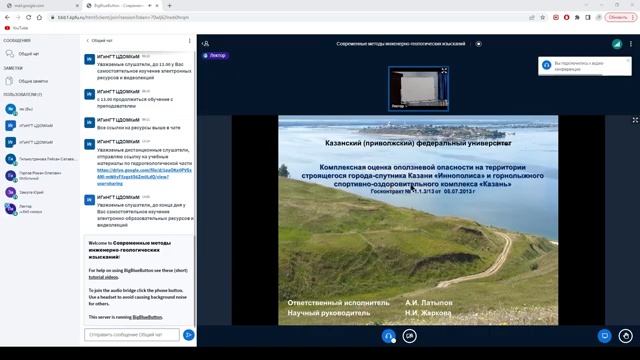Open the connection status icon
The image size is (640, 360).
pos(617,44)
